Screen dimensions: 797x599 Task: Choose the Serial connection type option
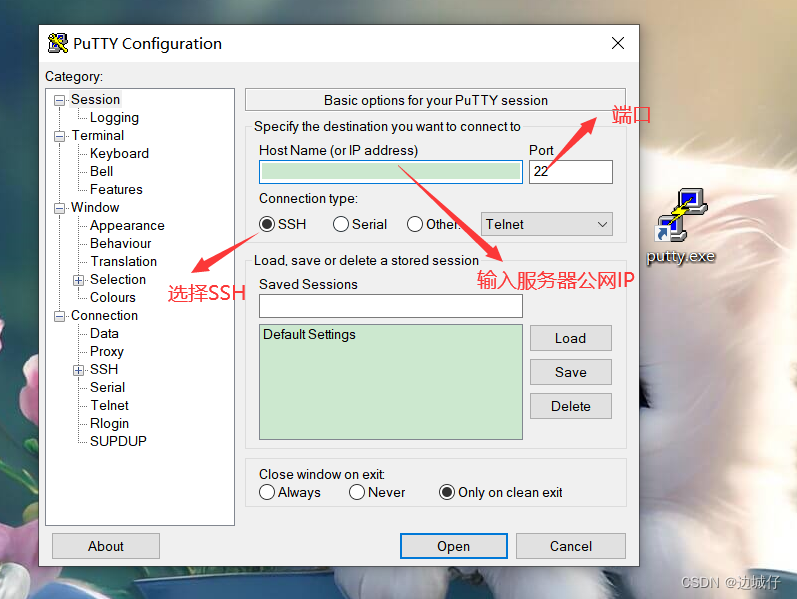(341, 224)
